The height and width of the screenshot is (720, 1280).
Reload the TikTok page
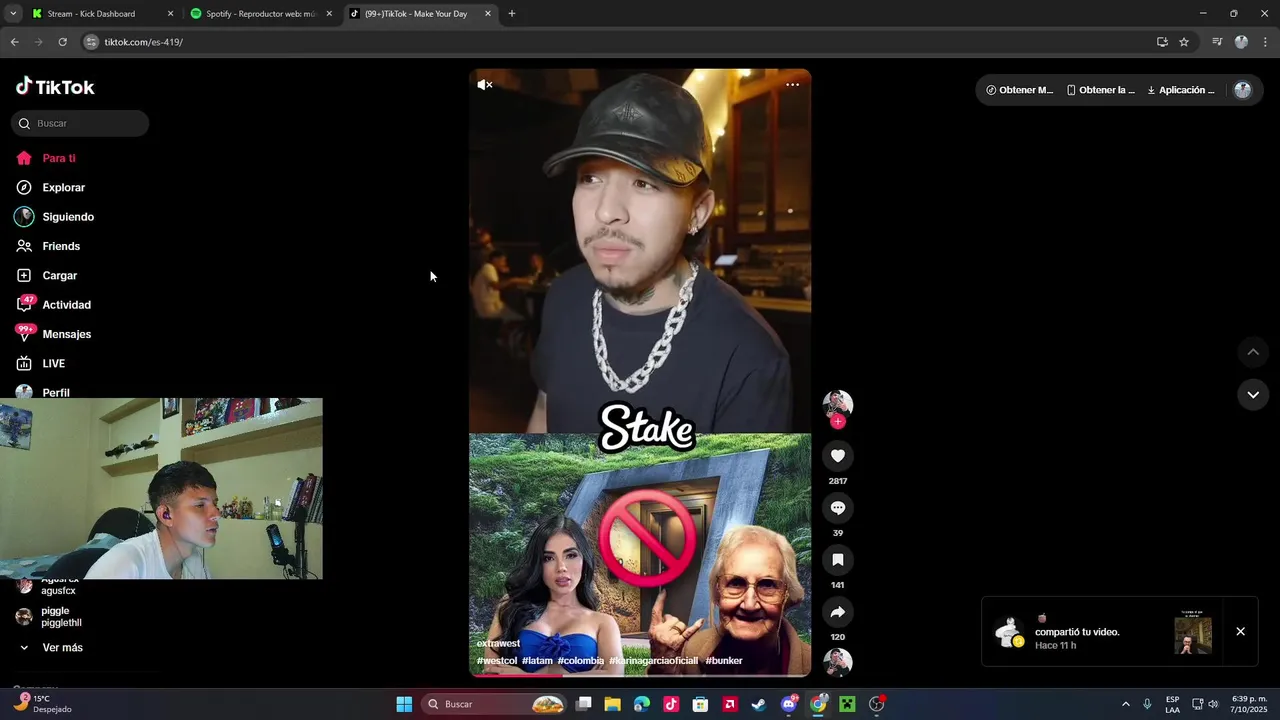coord(62,42)
